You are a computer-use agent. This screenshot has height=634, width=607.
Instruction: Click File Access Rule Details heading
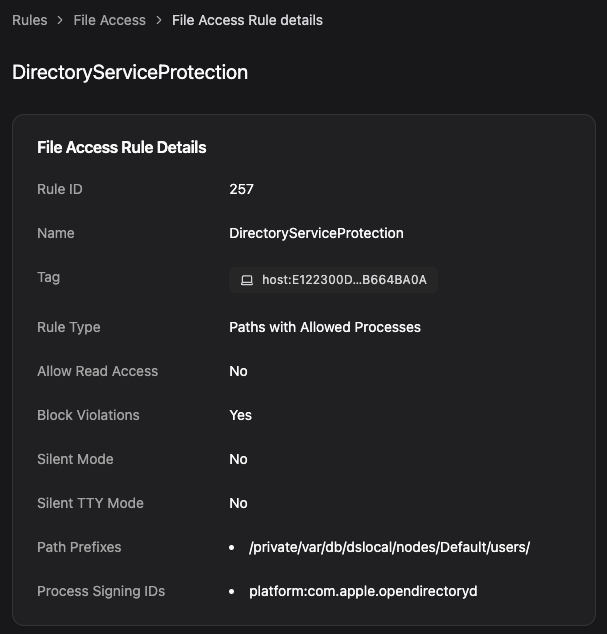[121, 147]
